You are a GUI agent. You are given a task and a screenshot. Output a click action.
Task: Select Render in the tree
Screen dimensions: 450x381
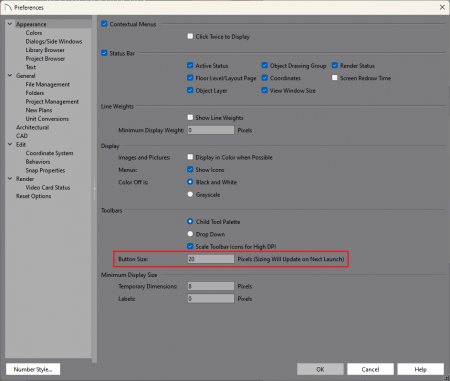pyautogui.click(x=25, y=179)
